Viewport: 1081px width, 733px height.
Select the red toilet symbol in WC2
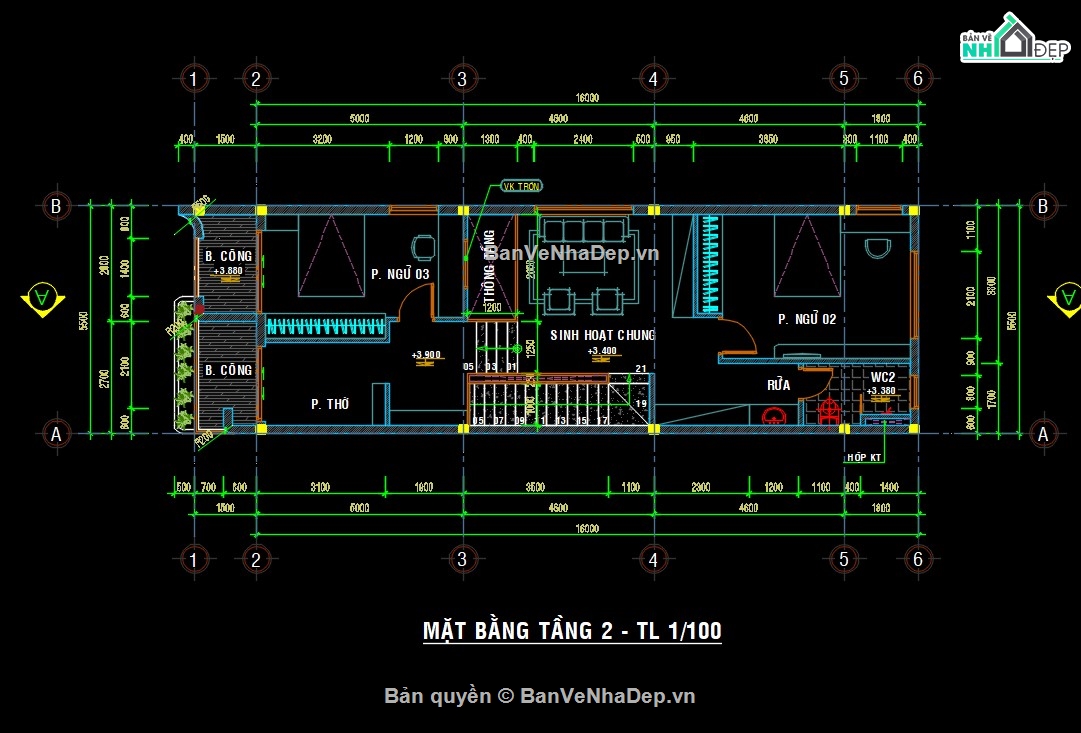(829, 411)
